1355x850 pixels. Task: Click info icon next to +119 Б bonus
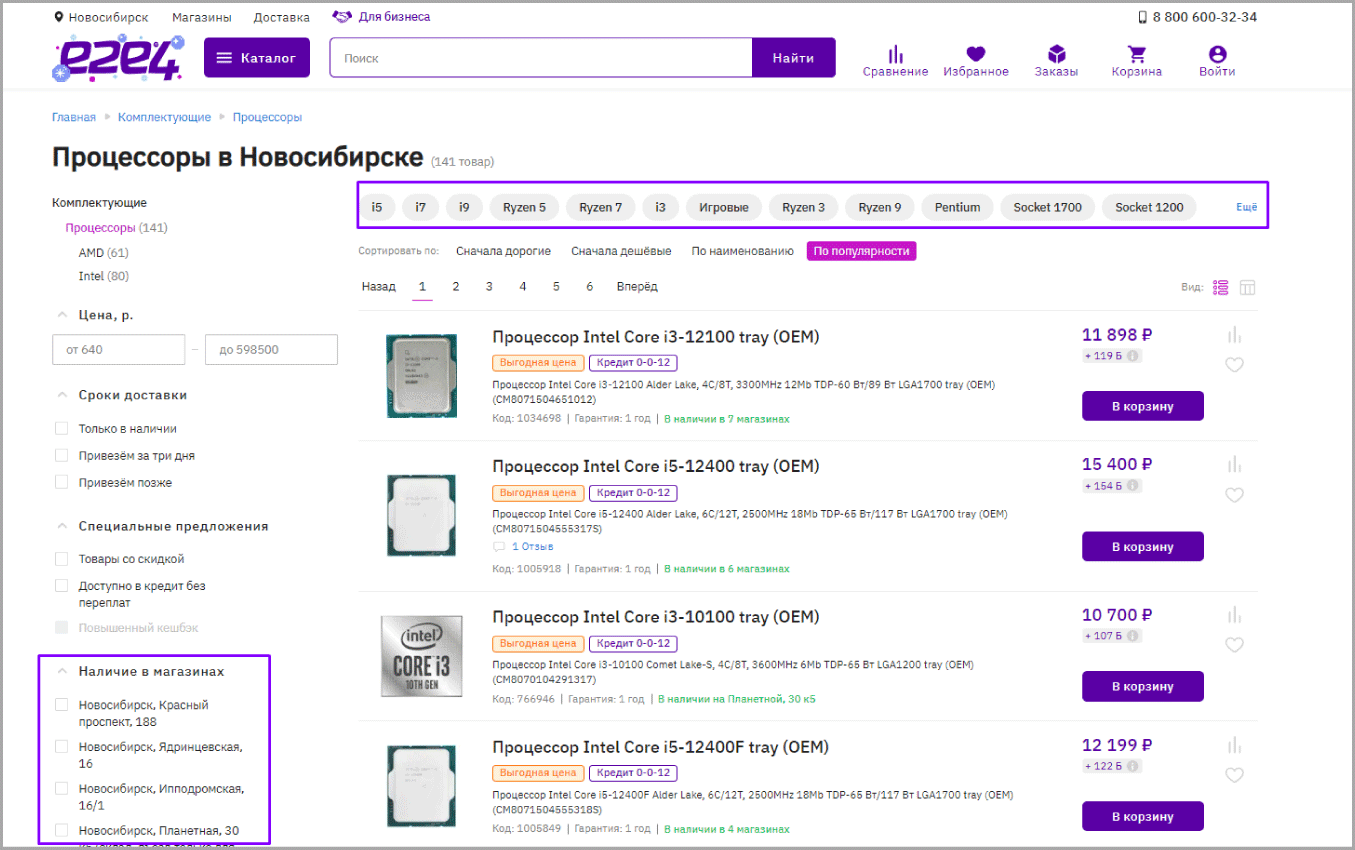[1132, 356]
